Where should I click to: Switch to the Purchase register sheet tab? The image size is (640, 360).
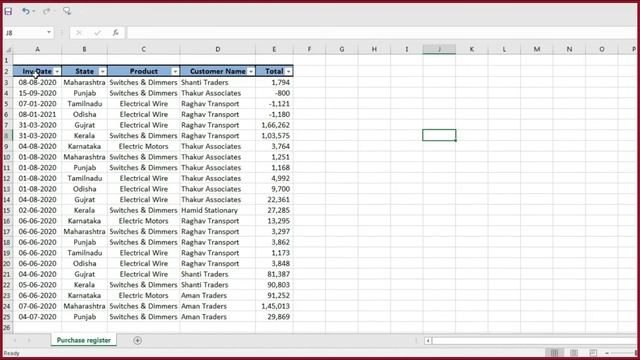pos(84,340)
